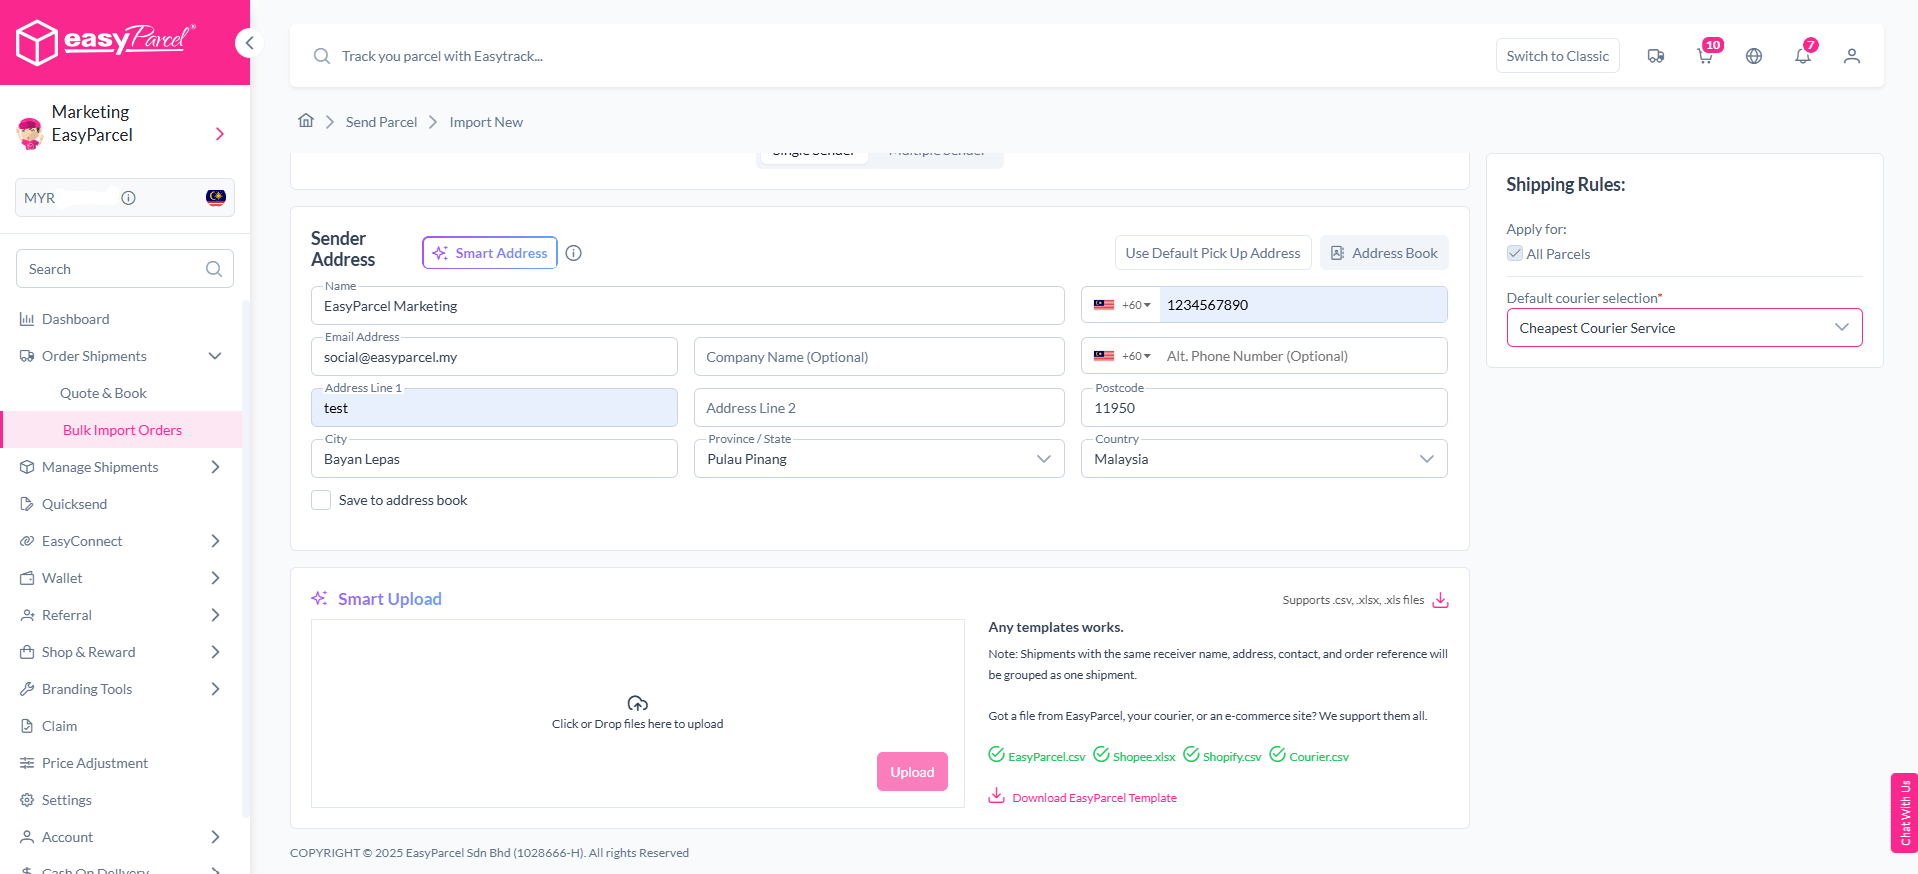Open the notifications bell
Image resolution: width=1918 pixels, height=874 pixels.
click(1803, 56)
